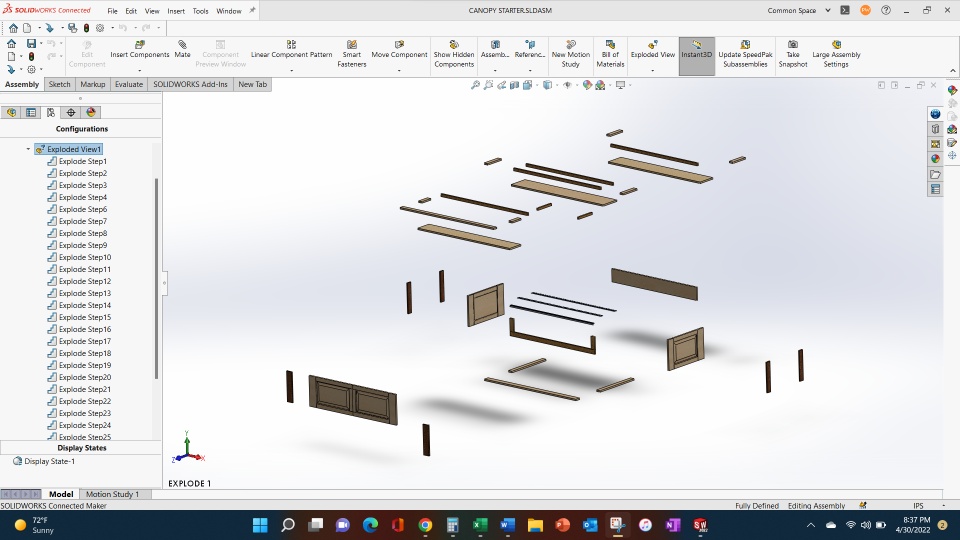Open Large Assembly Settings
Screen dimensions: 960x540
[836, 54]
